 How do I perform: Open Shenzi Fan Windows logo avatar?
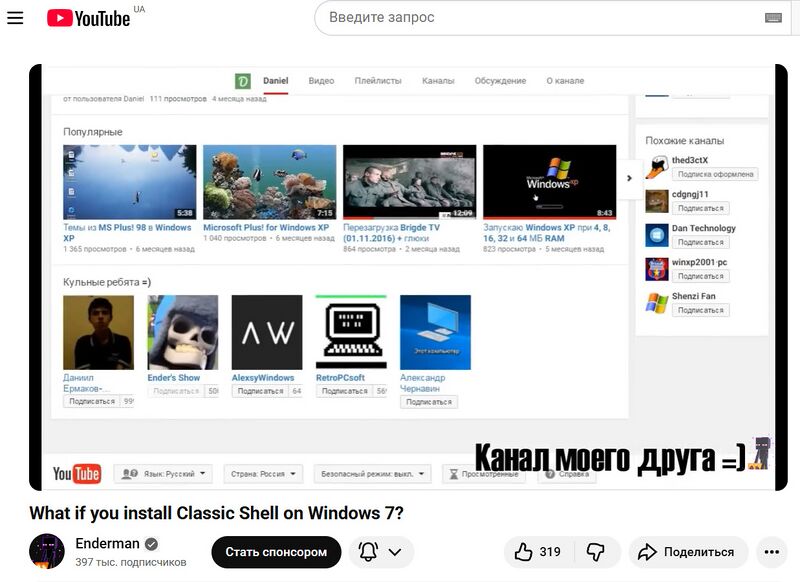pos(657,303)
